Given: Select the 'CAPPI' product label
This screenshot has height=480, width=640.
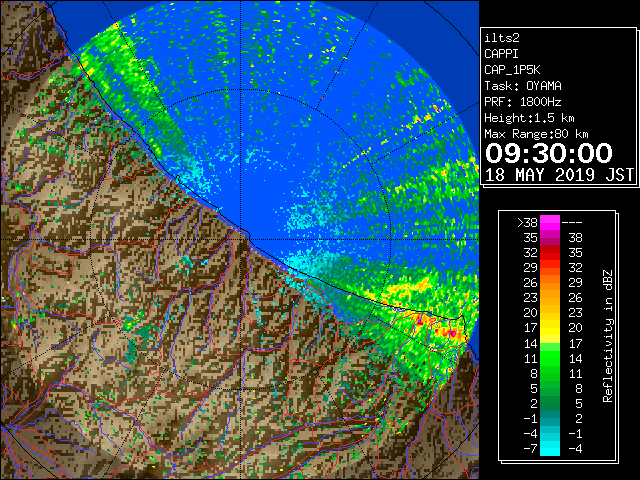Looking at the screenshot, I should pyautogui.click(x=501, y=54).
